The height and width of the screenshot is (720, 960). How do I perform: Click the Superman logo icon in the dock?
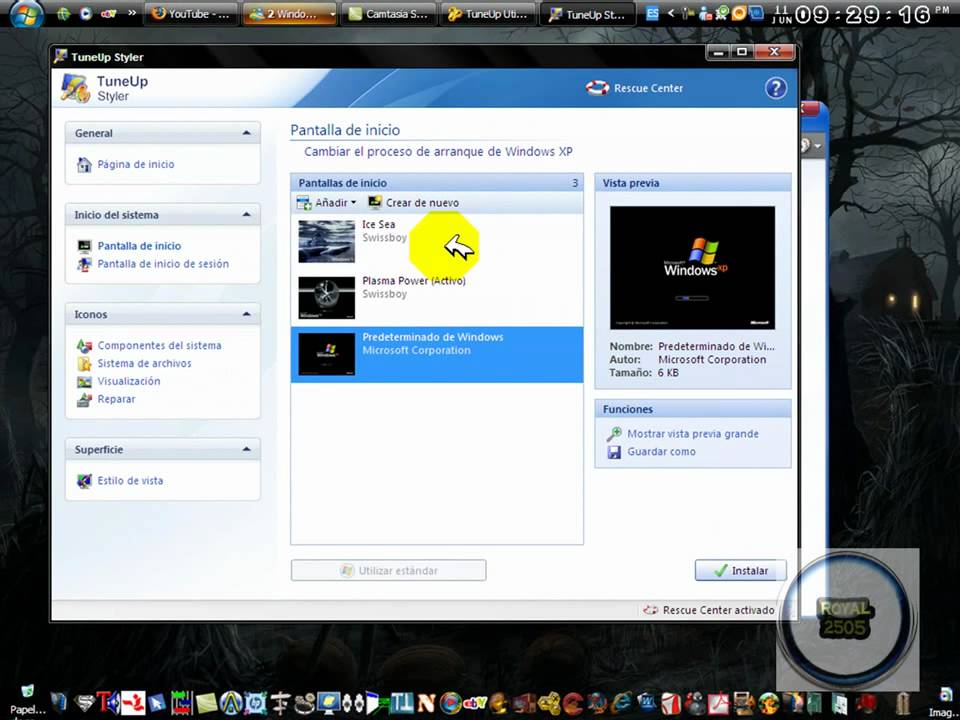(x=84, y=703)
